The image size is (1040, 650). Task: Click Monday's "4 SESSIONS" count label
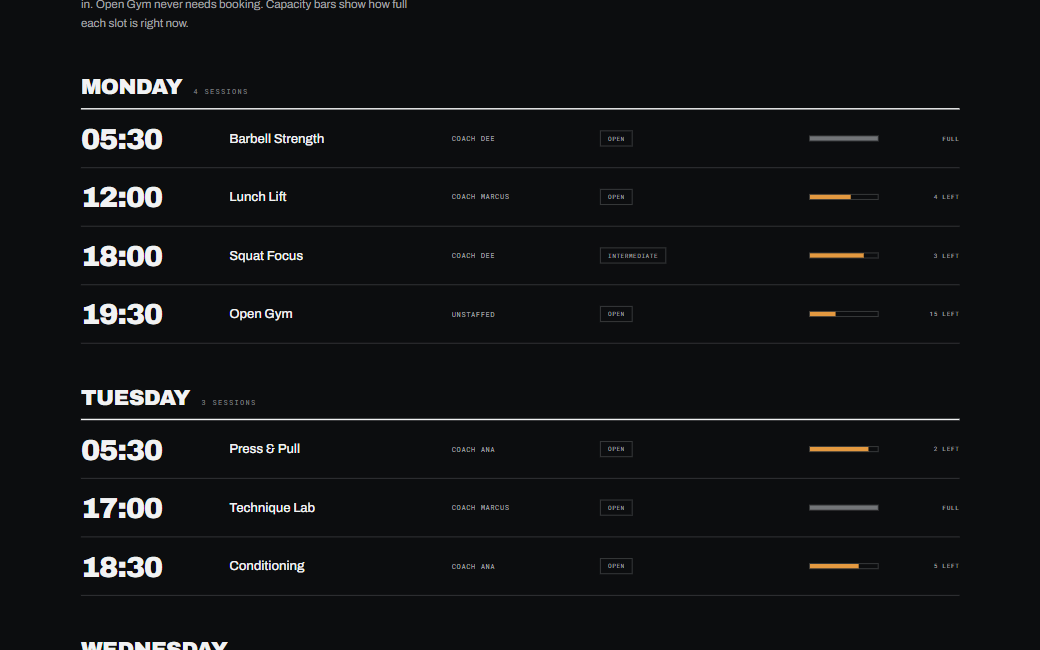click(221, 92)
